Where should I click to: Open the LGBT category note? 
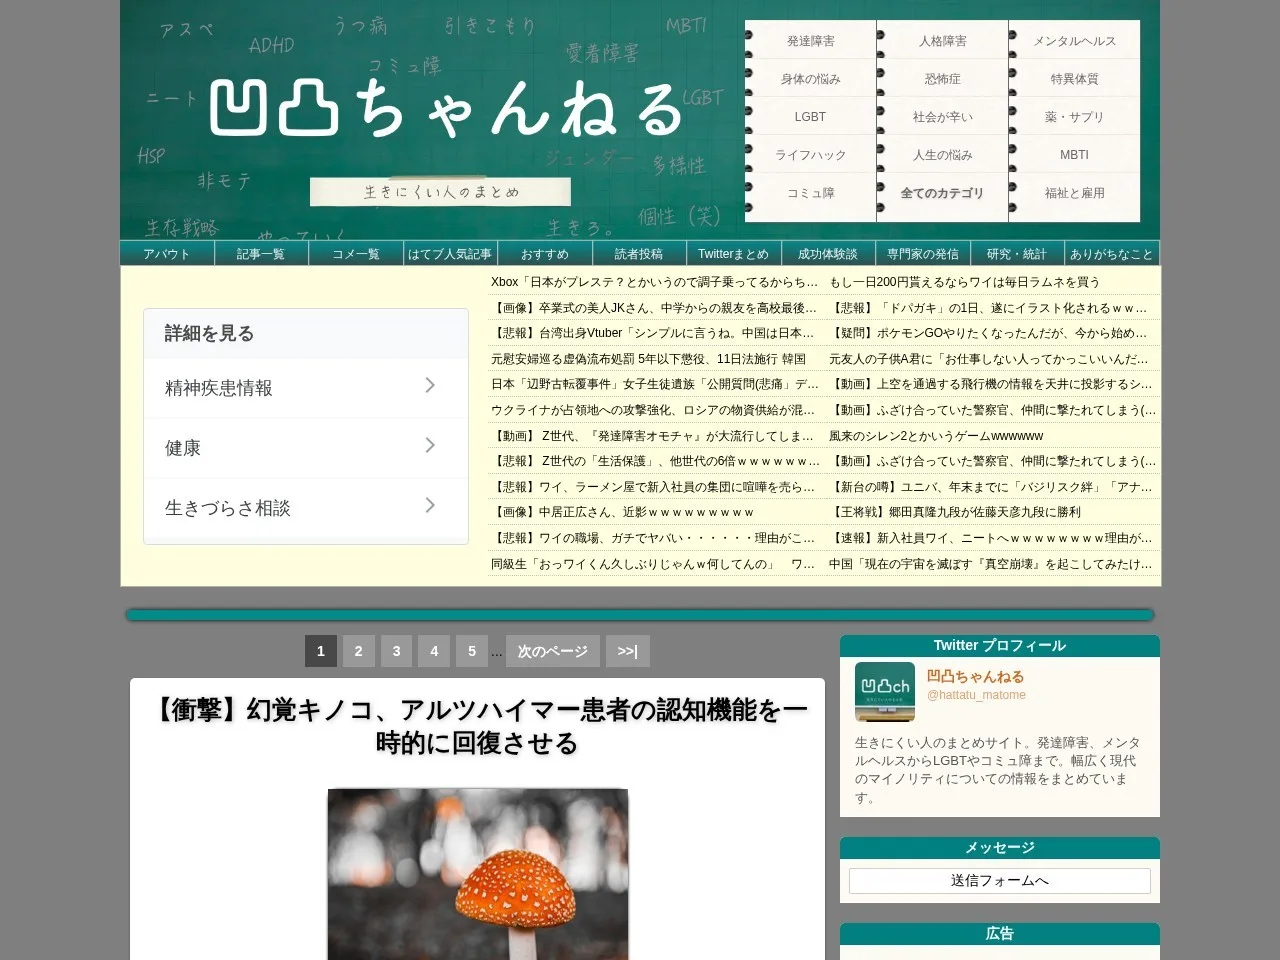(811, 117)
